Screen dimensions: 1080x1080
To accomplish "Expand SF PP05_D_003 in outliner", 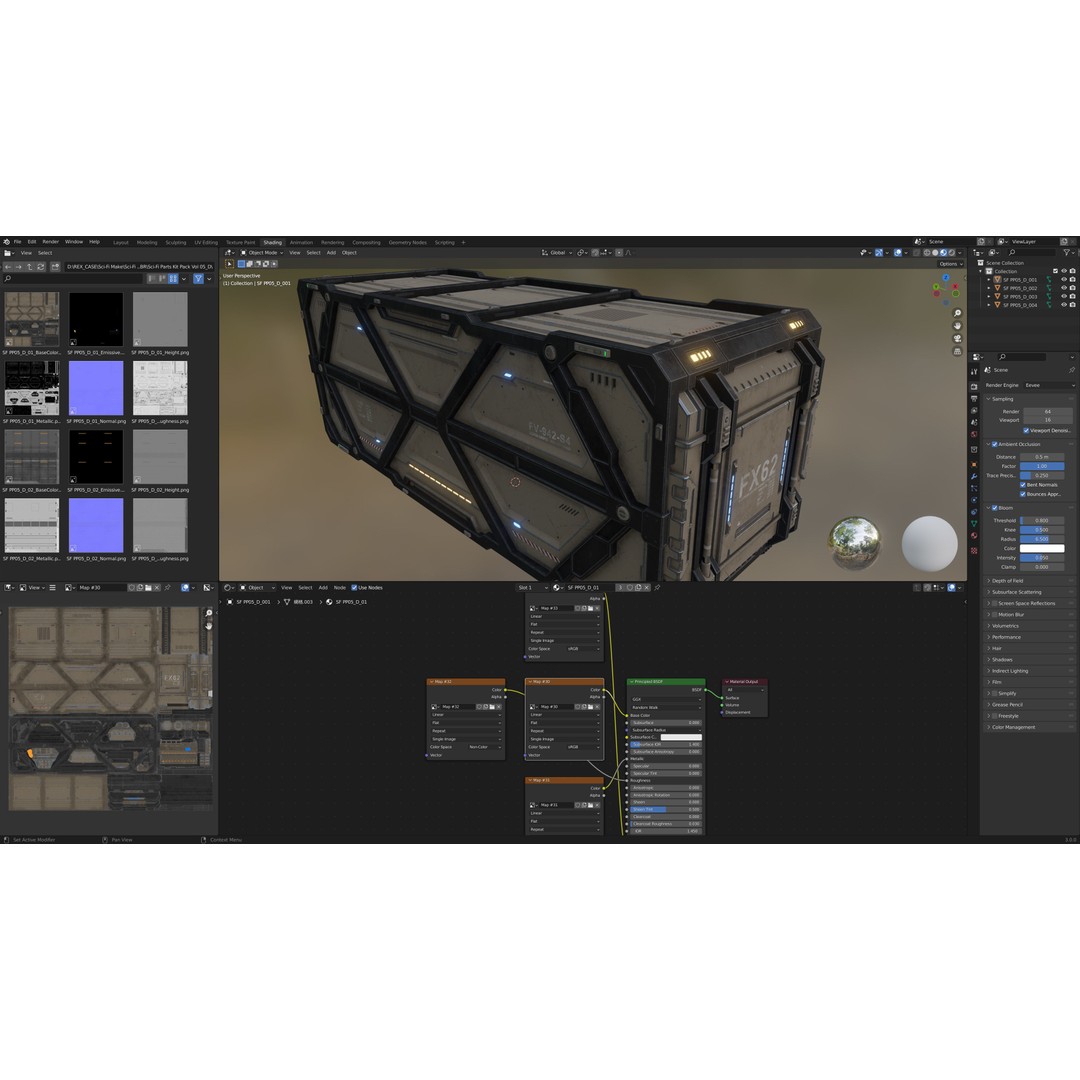I will coord(989,296).
